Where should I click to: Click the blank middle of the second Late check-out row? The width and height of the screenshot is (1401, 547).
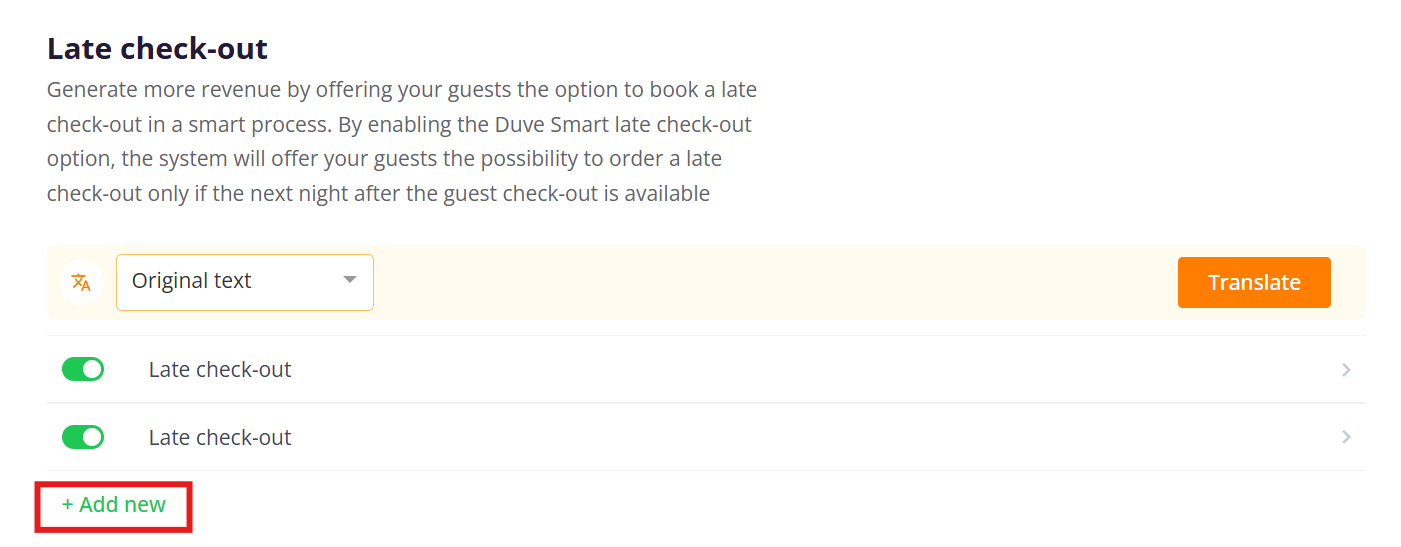point(800,438)
